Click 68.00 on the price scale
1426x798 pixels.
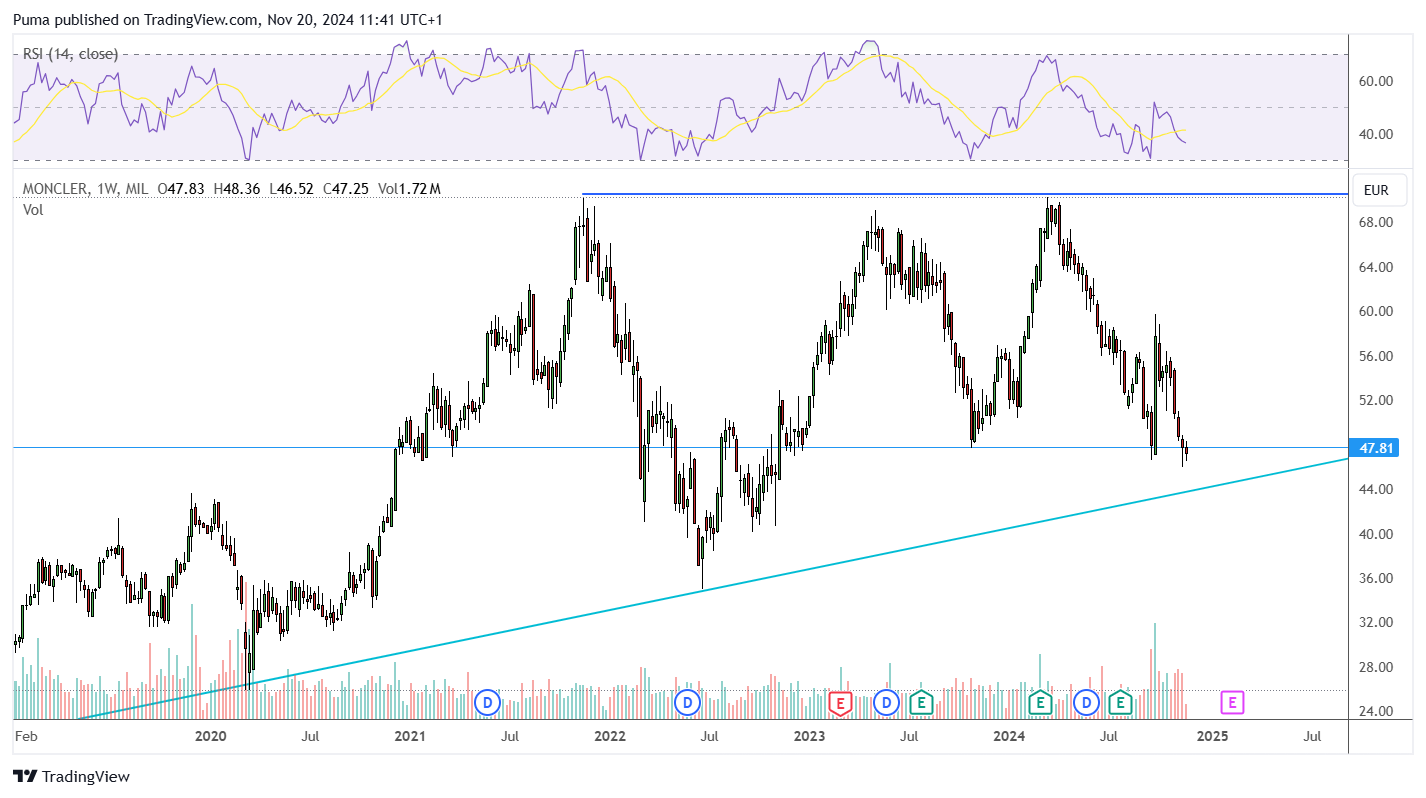point(1374,222)
